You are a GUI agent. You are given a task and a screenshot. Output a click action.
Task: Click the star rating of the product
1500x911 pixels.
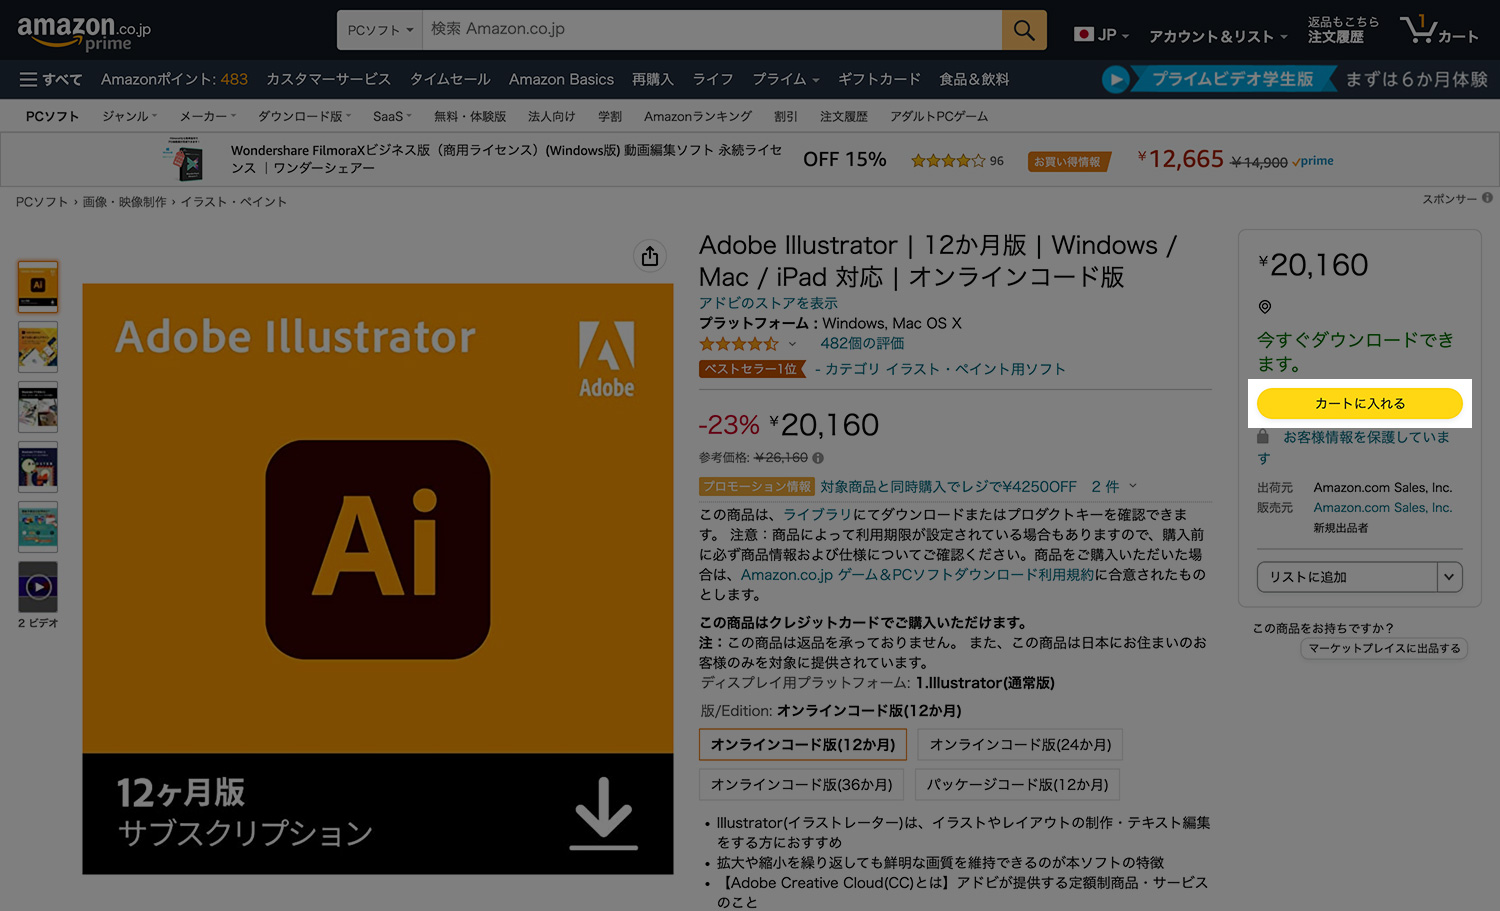pyautogui.click(x=738, y=344)
